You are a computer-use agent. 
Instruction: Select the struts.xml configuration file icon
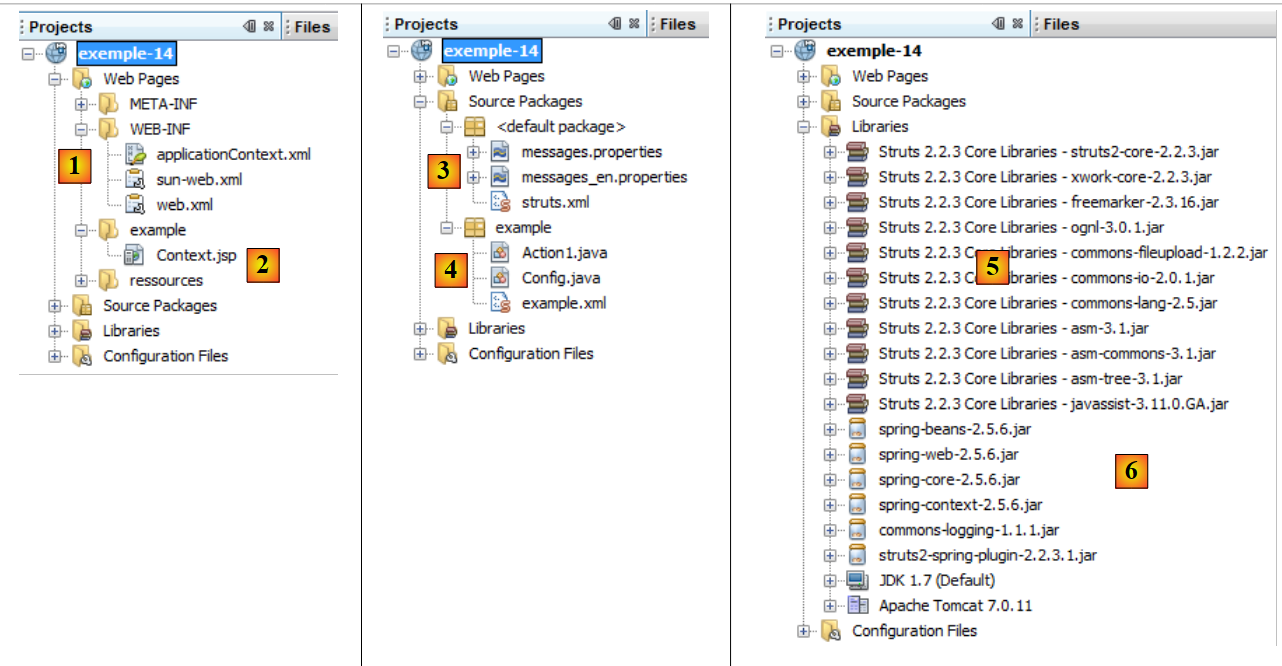[501, 203]
